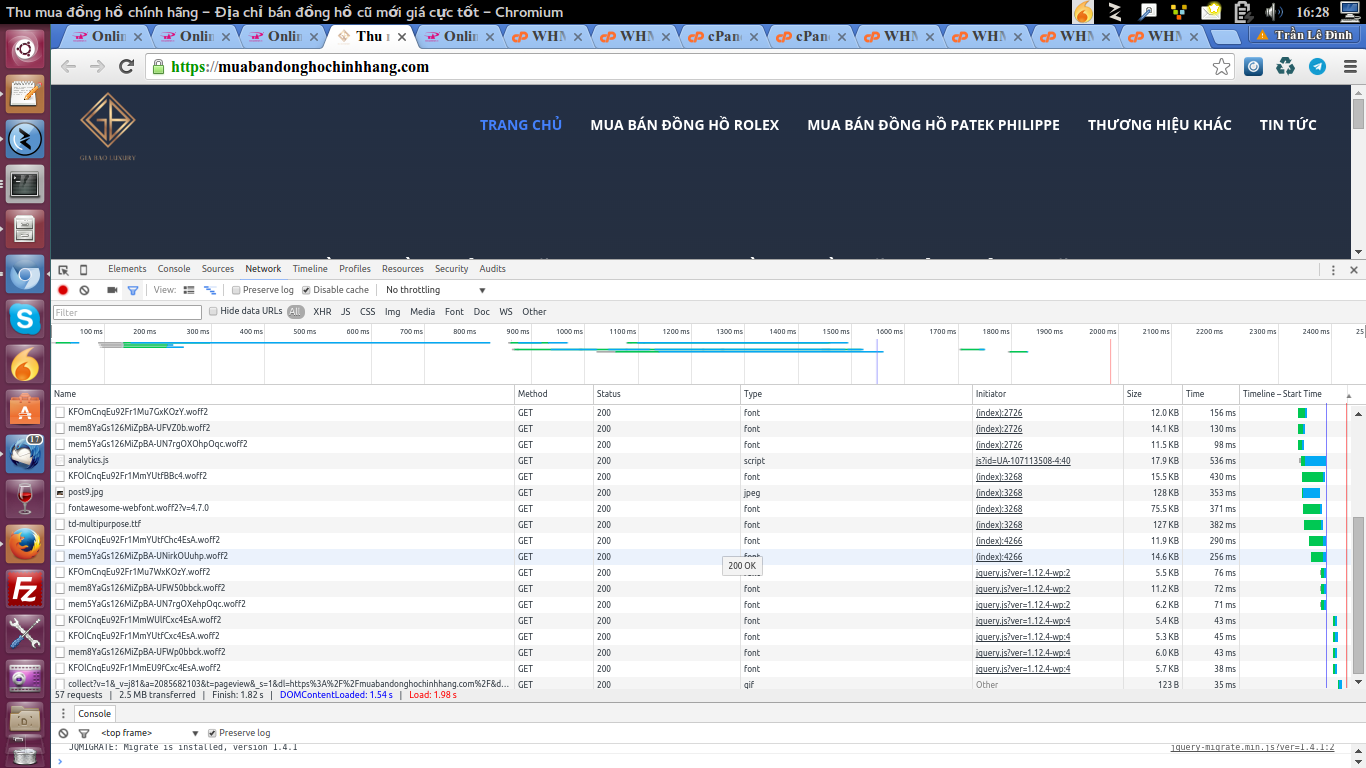Open the Terminal from the launcher

pos(25,184)
